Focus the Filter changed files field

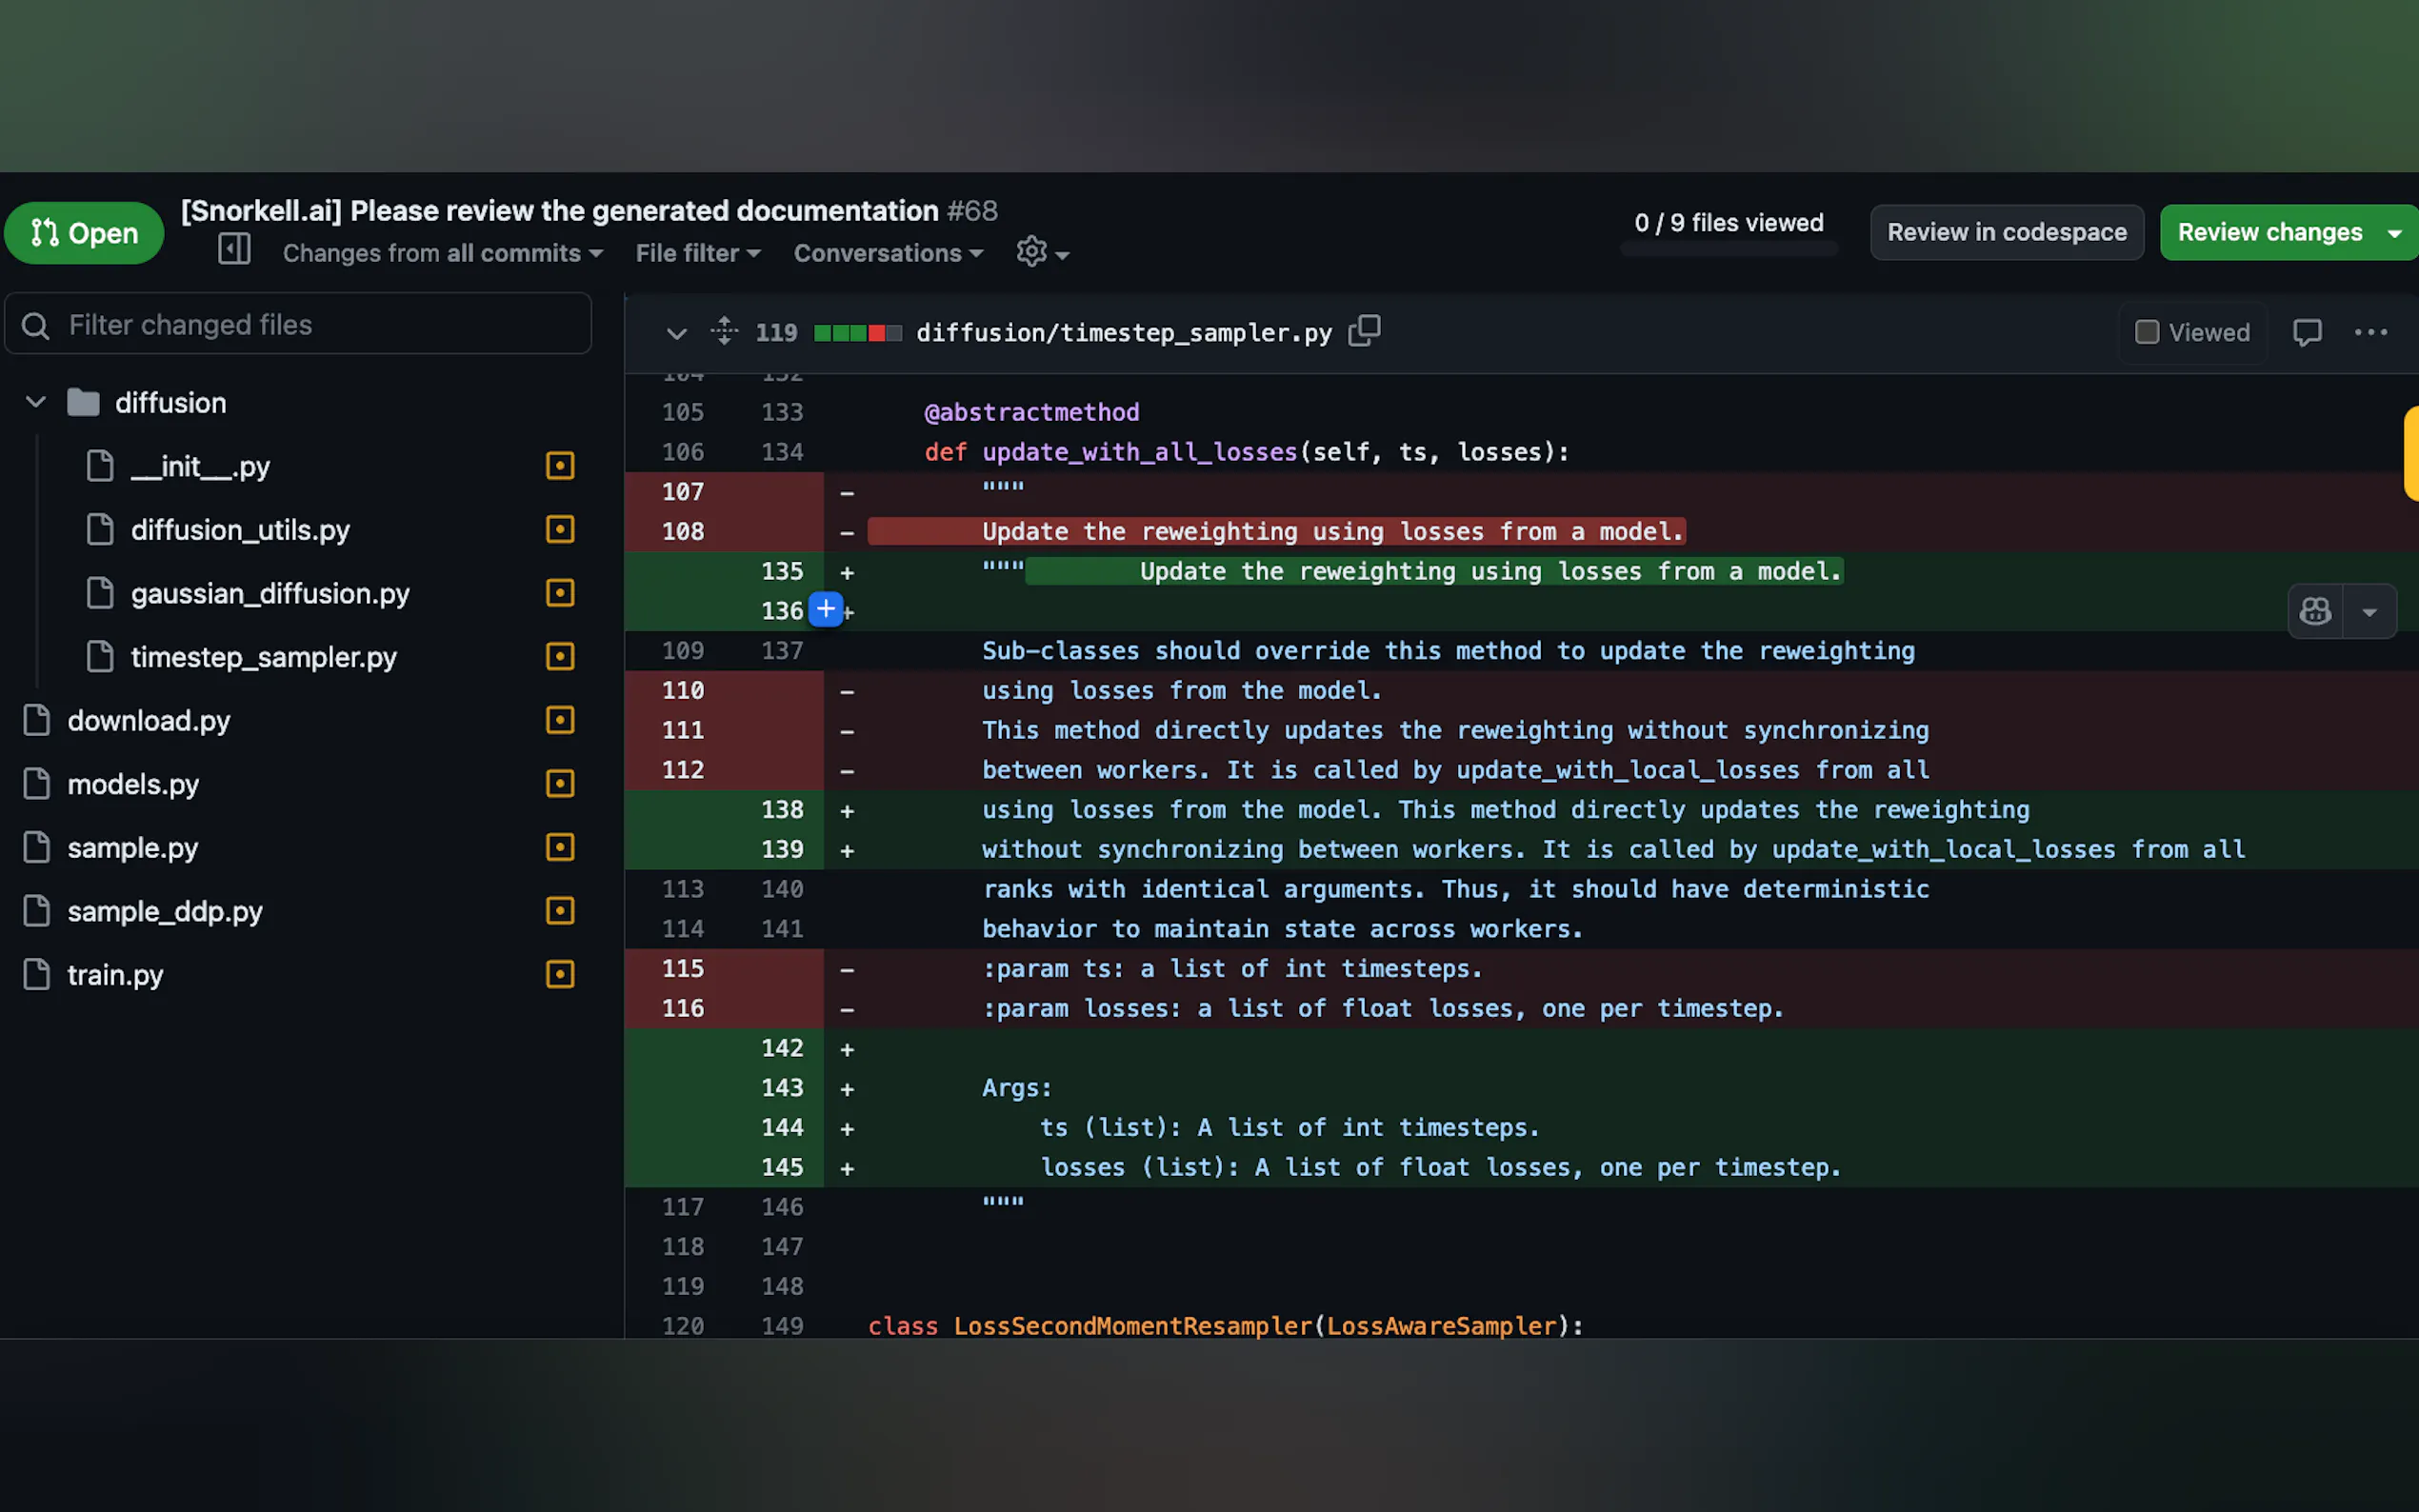coord(300,325)
